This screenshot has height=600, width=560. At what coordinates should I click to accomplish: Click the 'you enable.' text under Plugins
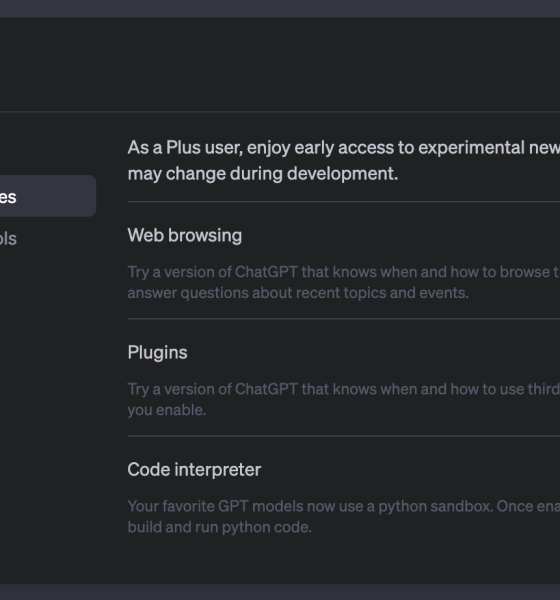tap(167, 410)
